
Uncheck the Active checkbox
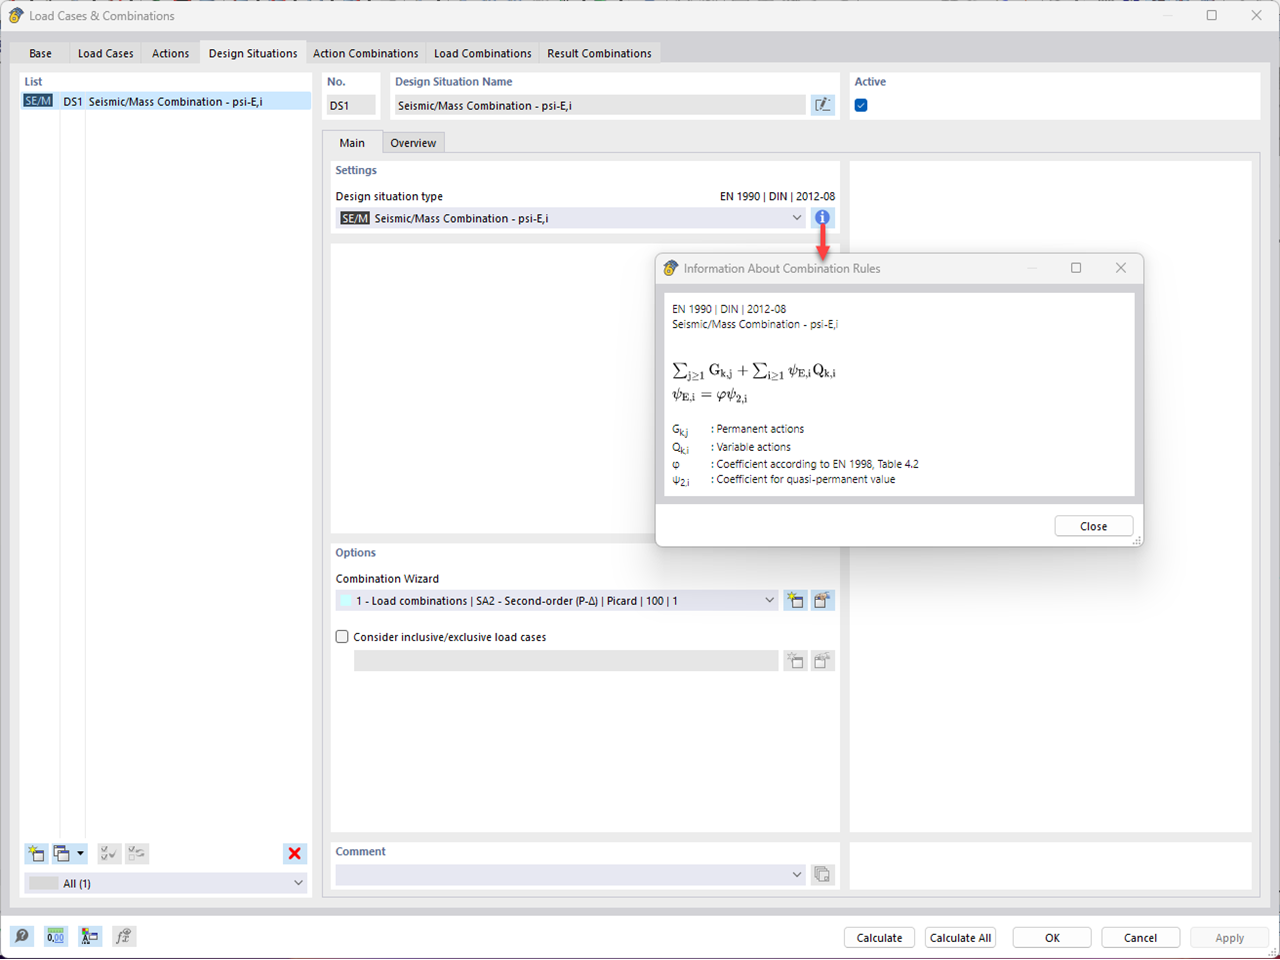click(x=861, y=104)
